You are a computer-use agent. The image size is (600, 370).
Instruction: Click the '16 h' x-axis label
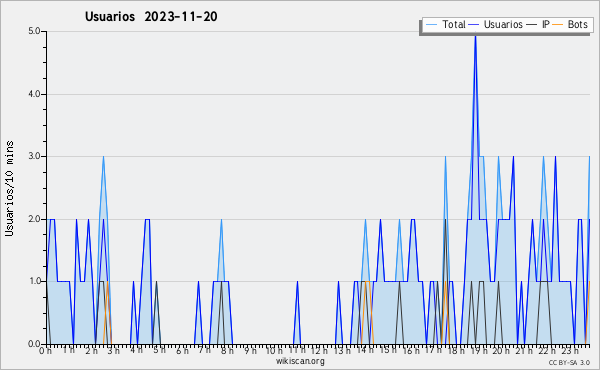coord(411,351)
